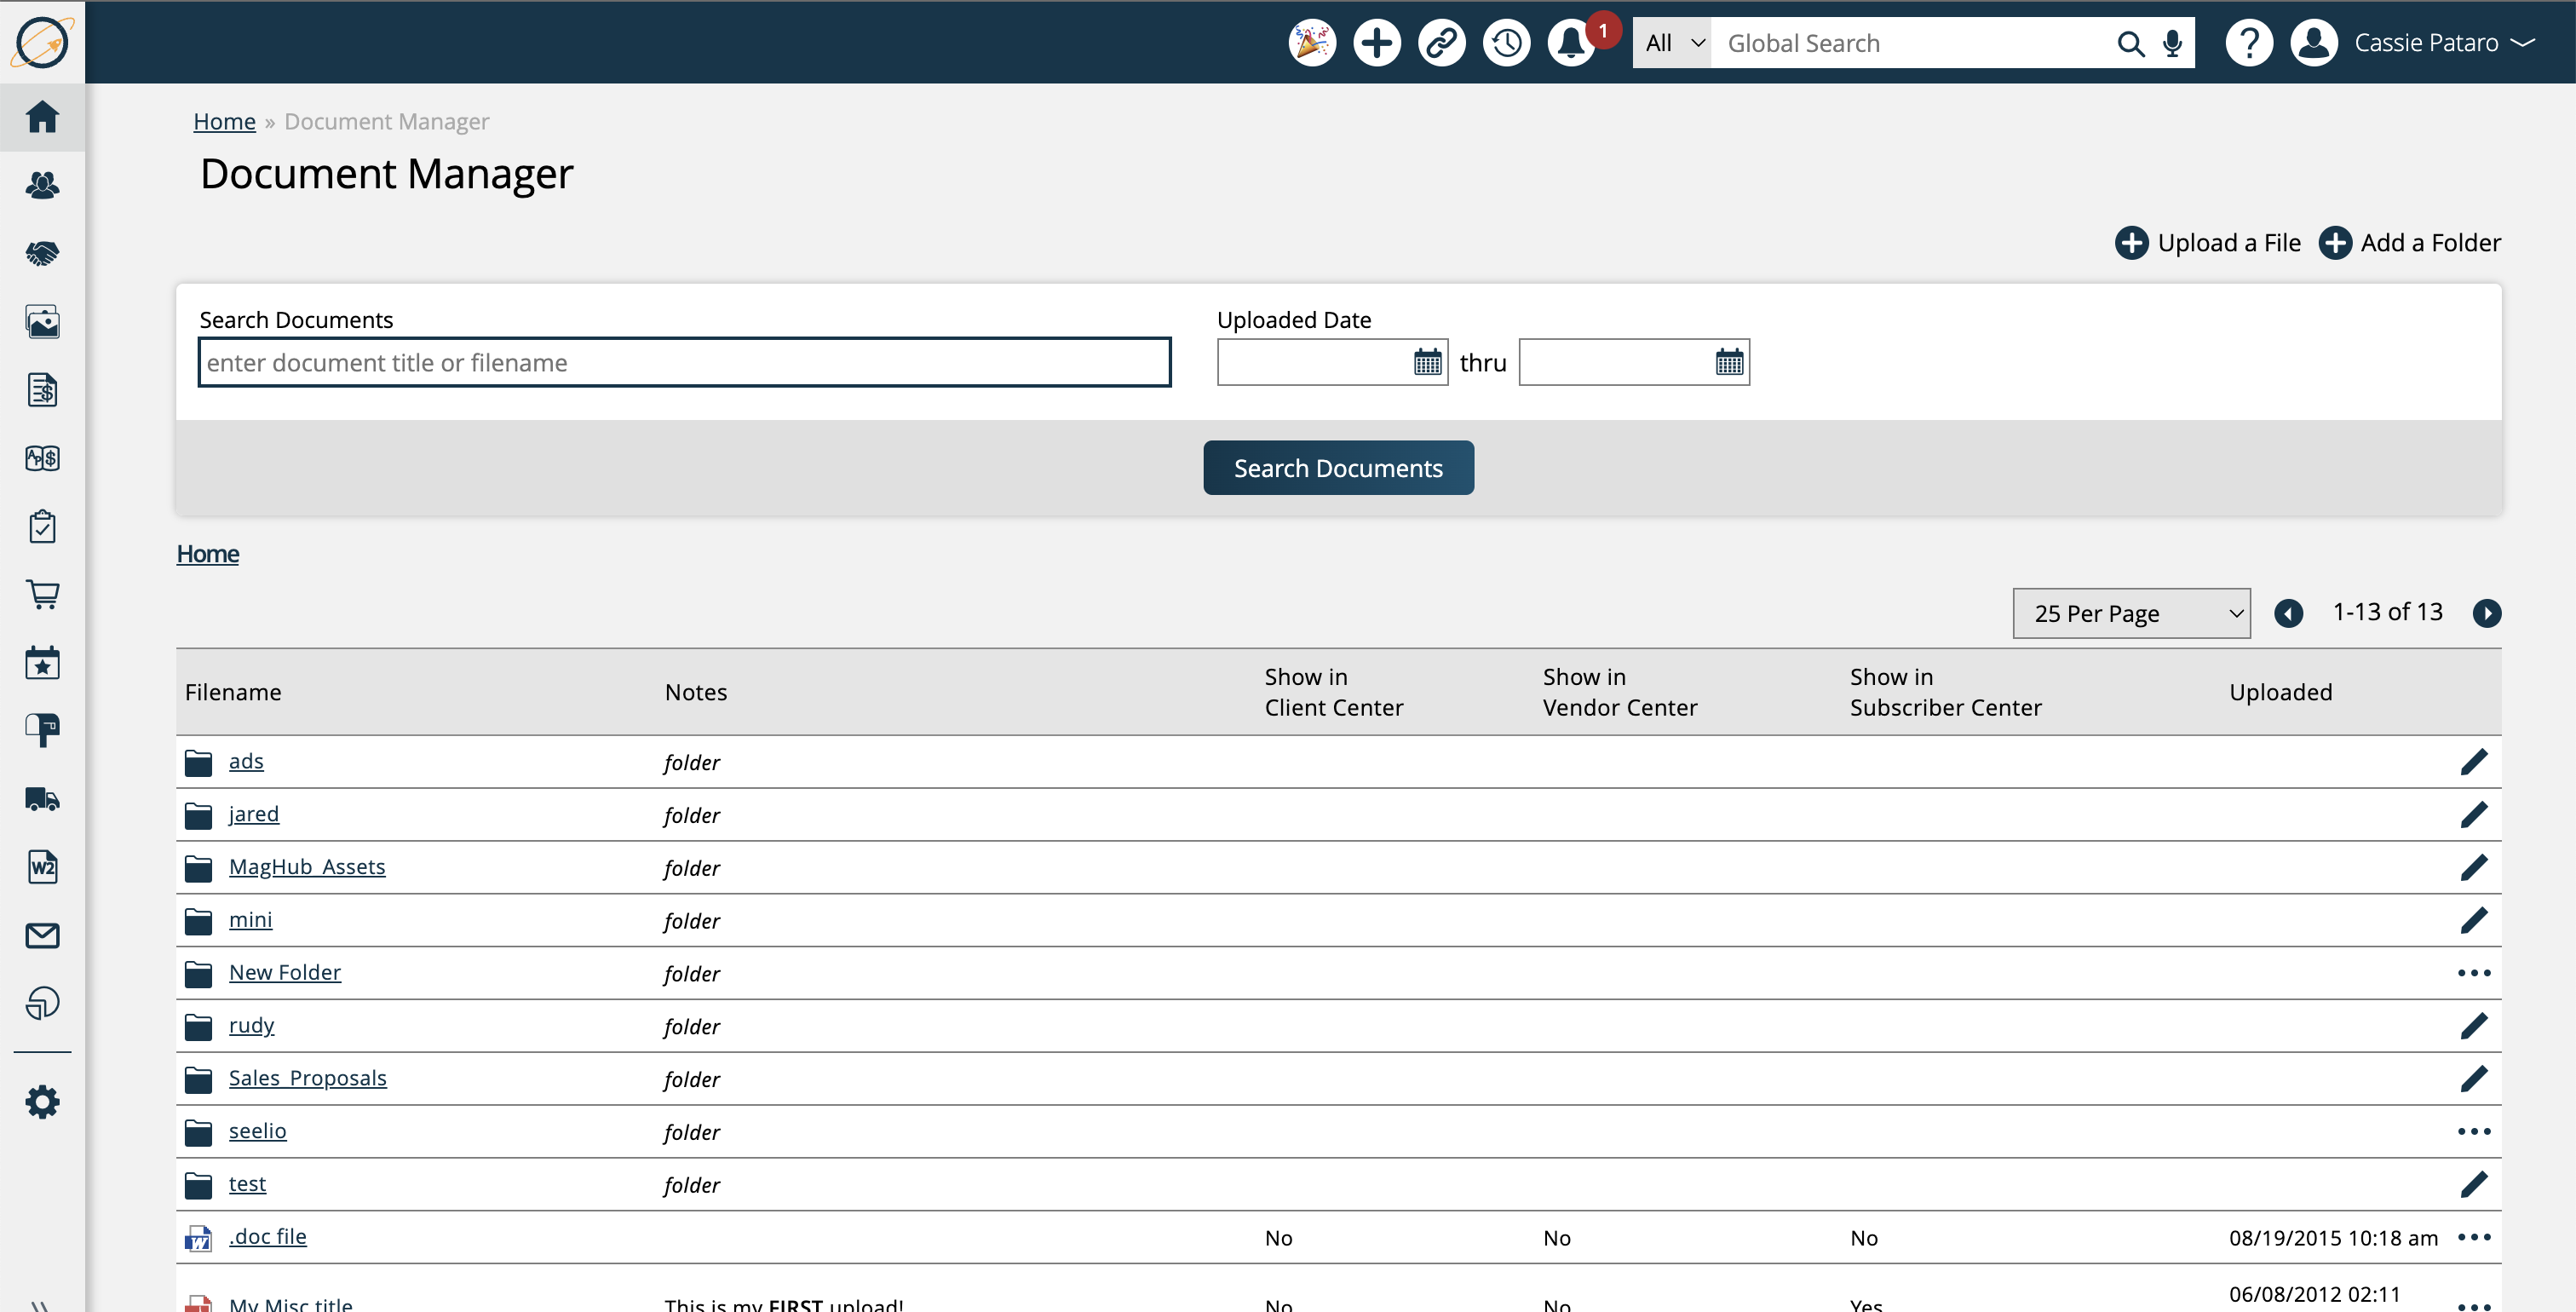This screenshot has height=1312, width=2576.
Task: Click the quick add plus icon
Action: click(x=1376, y=43)
